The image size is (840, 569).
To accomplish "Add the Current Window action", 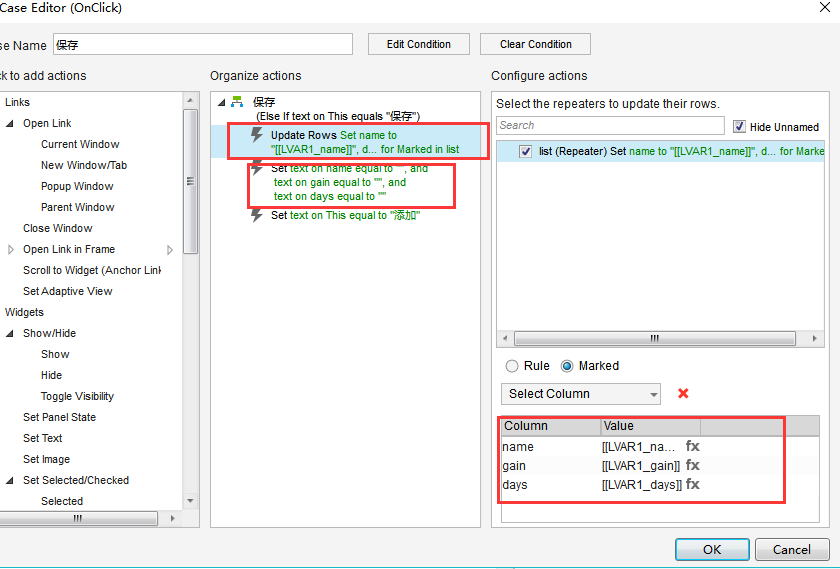I will pyautogui.click(x=80, y=144).
